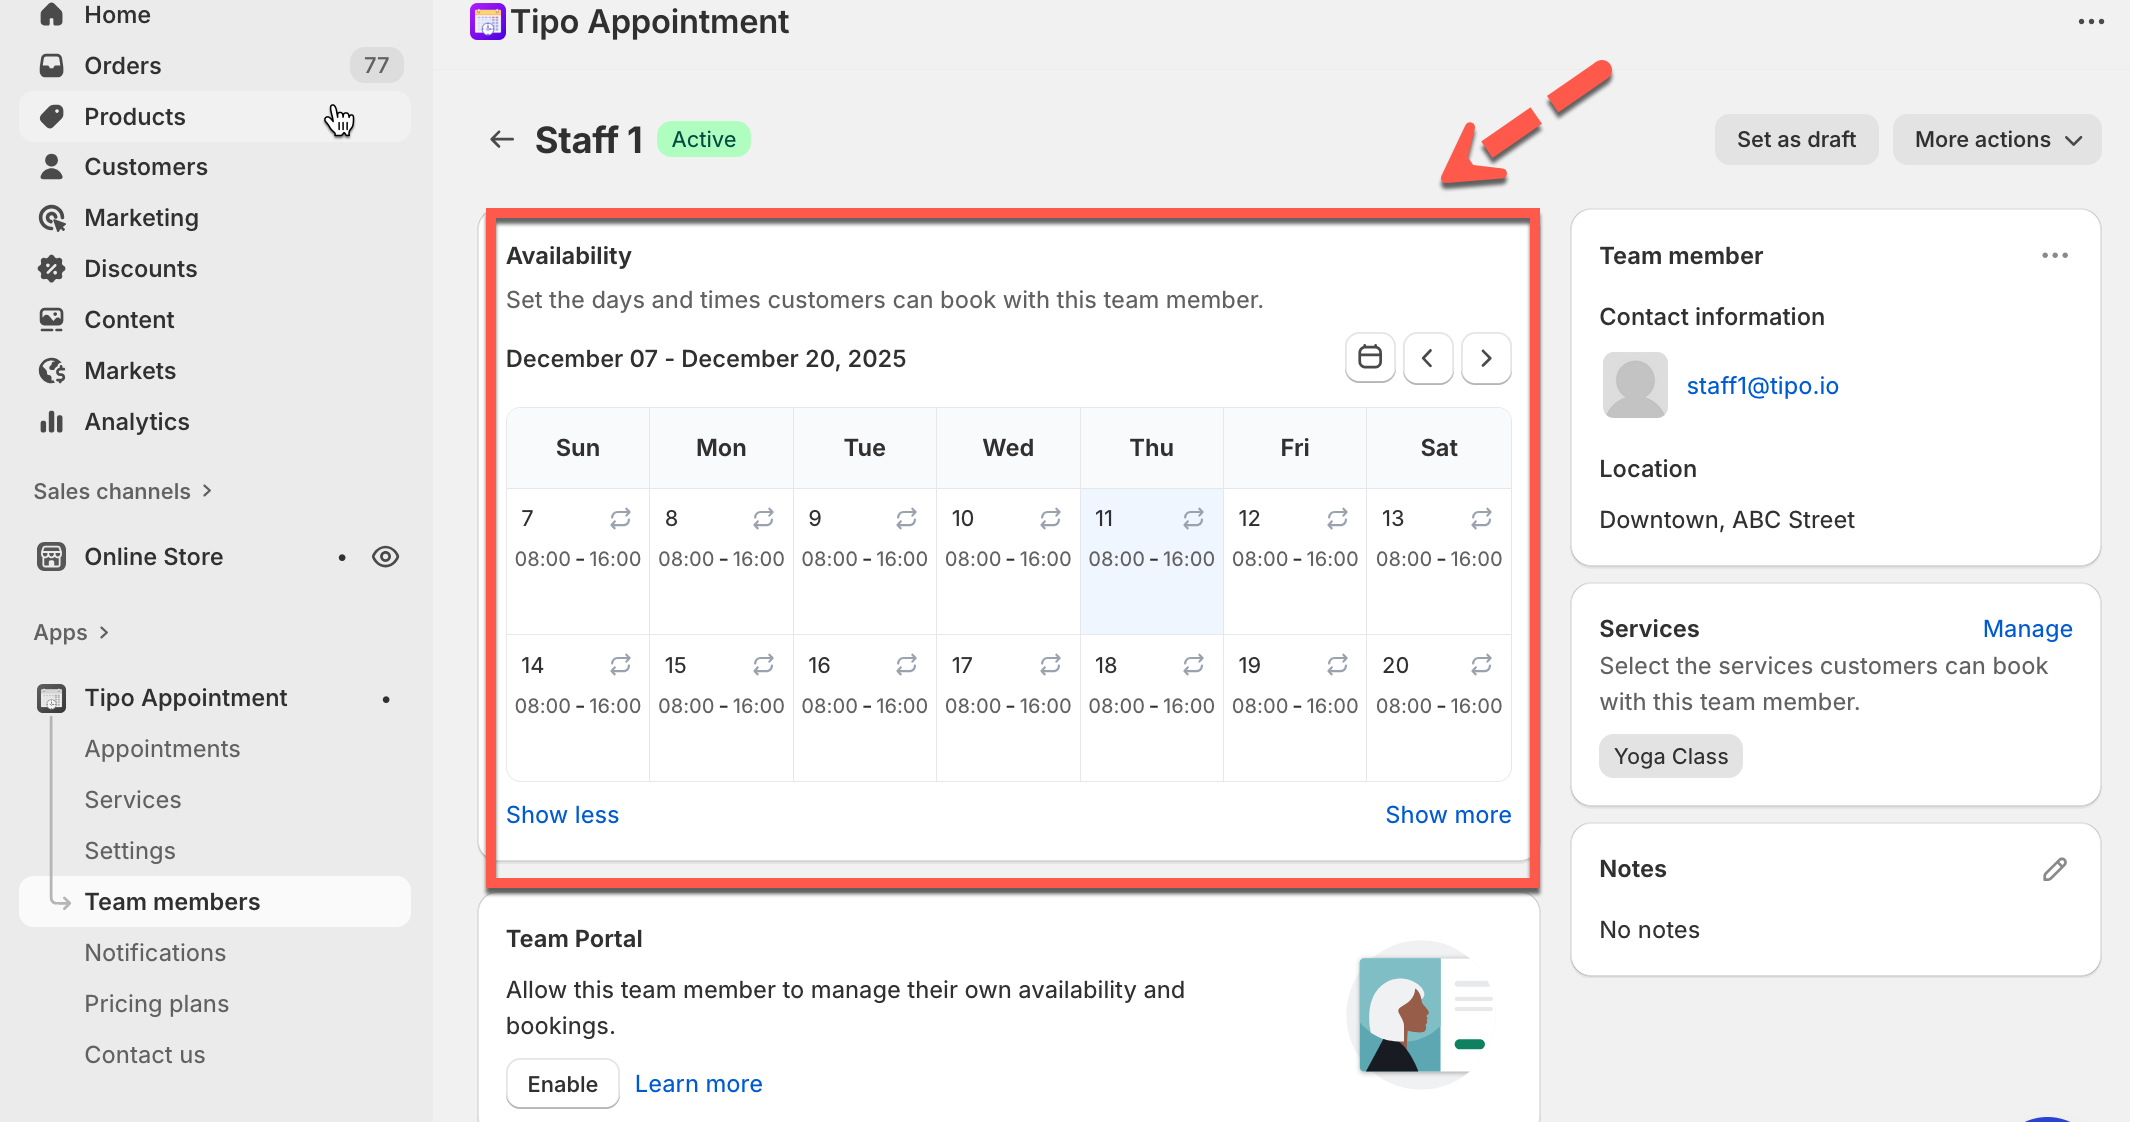Open Team member card three-dot menu
The height and width of the screenshot is (1122, 2130).
(x=2054, y=256)
